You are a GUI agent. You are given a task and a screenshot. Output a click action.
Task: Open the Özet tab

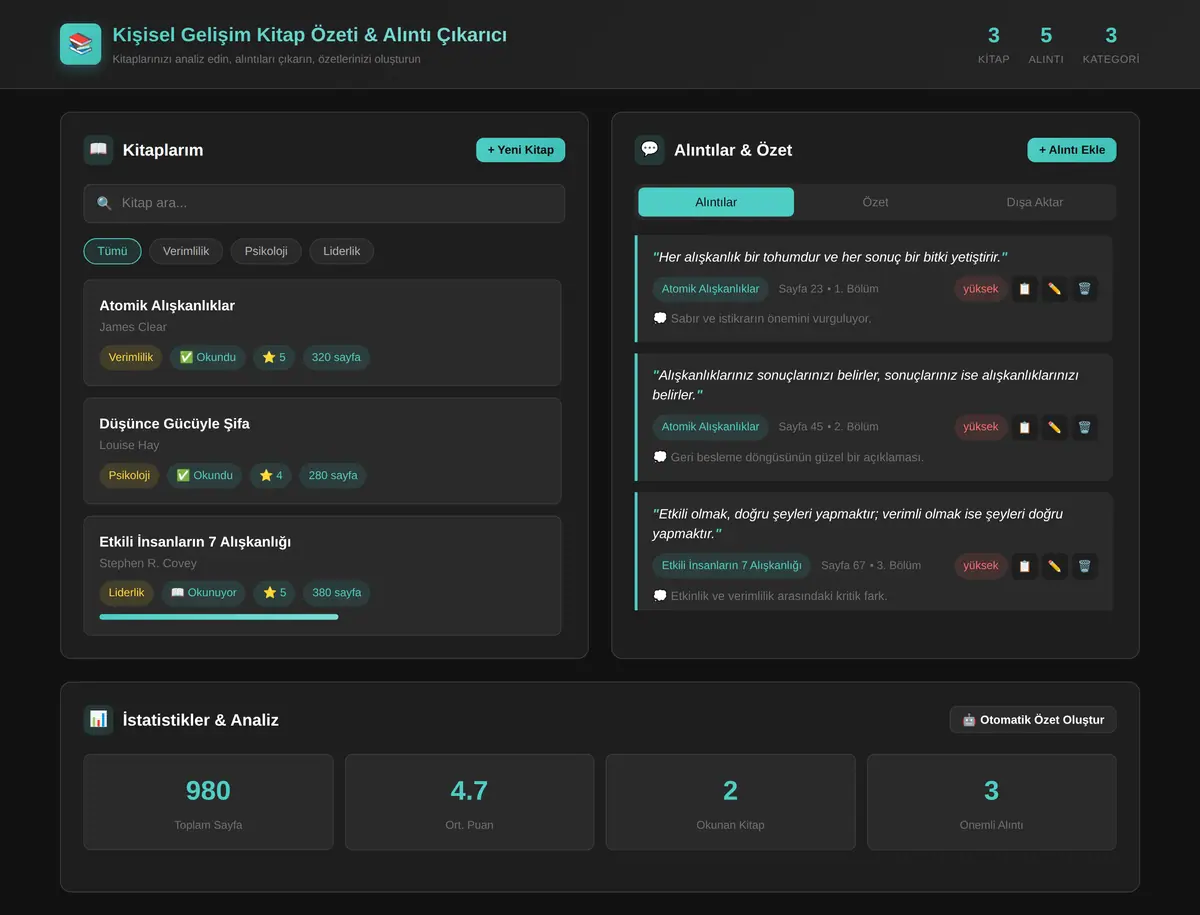[875, 202]
